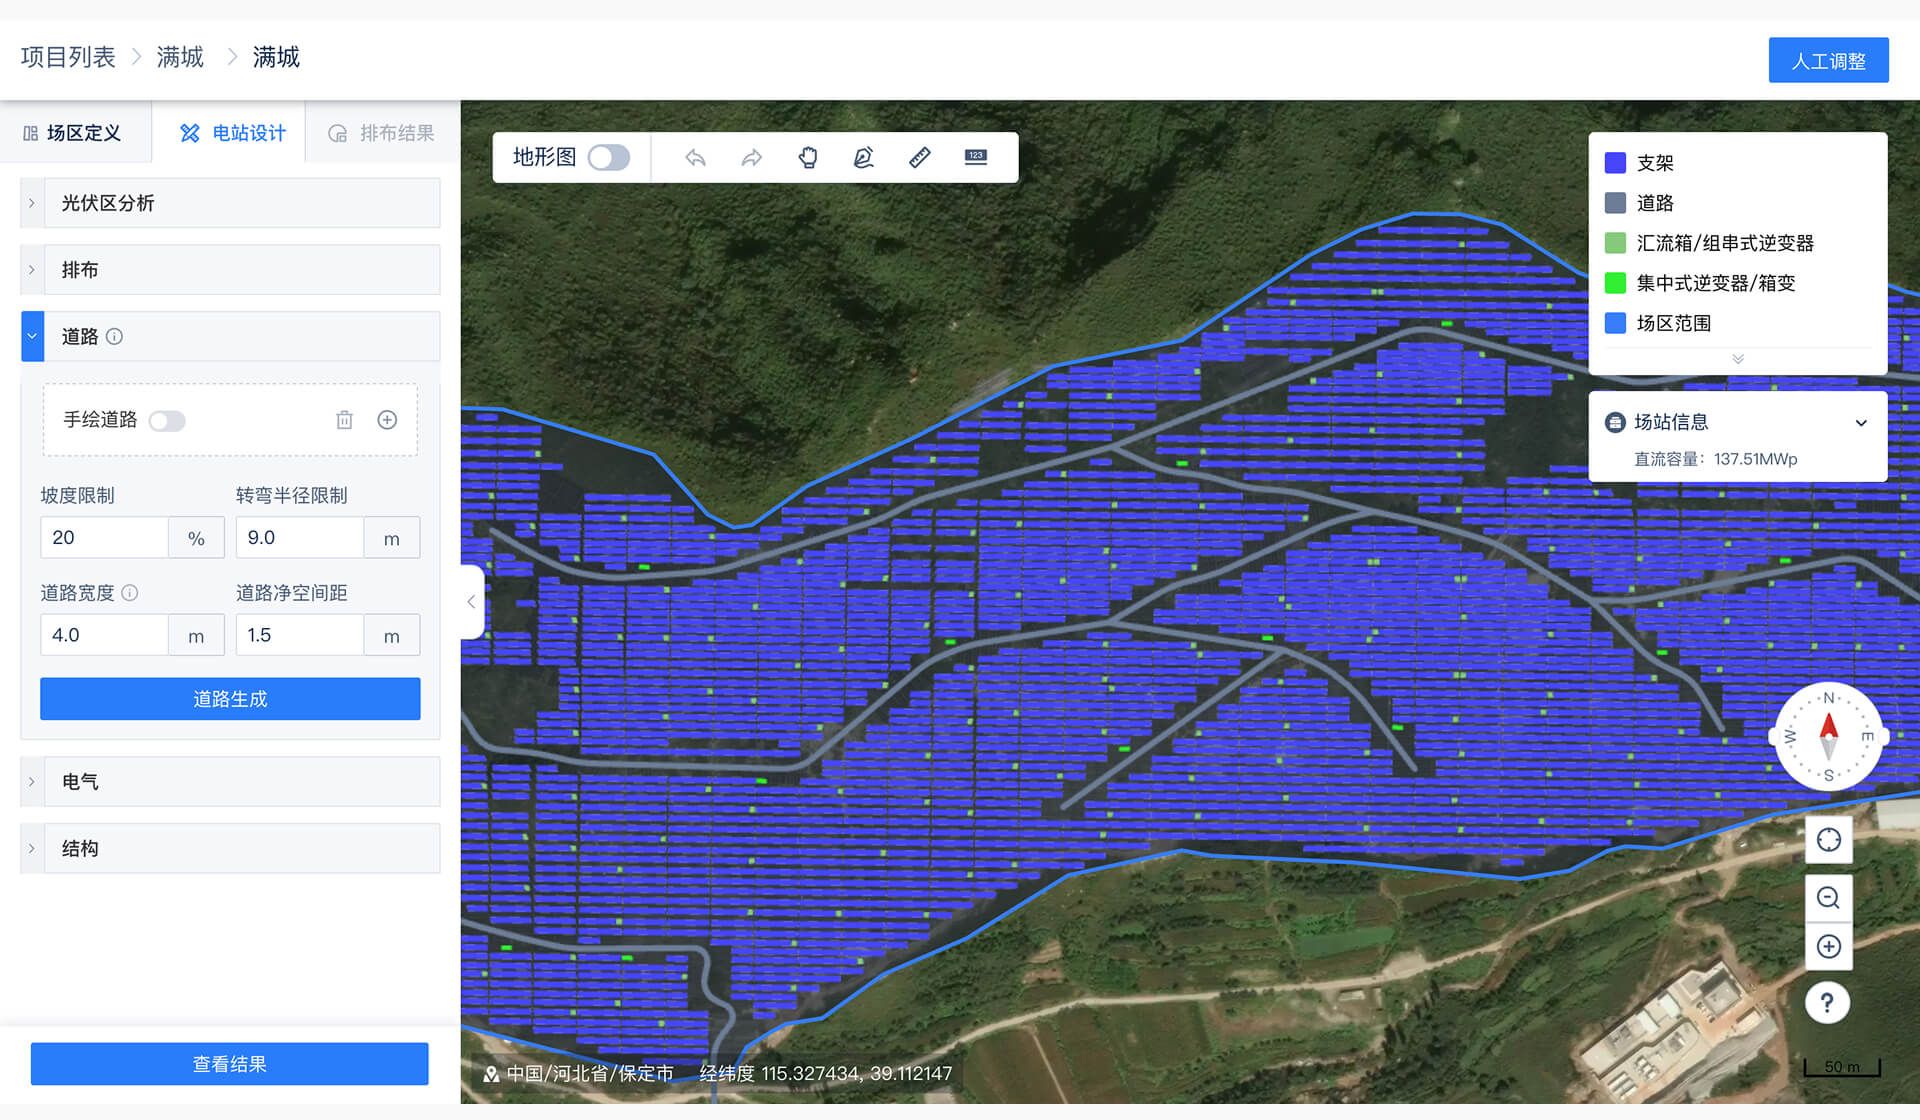Click the undo arrow in map toolbar
This screenshot has width=1920, height=1120.
tap(695, 158)
